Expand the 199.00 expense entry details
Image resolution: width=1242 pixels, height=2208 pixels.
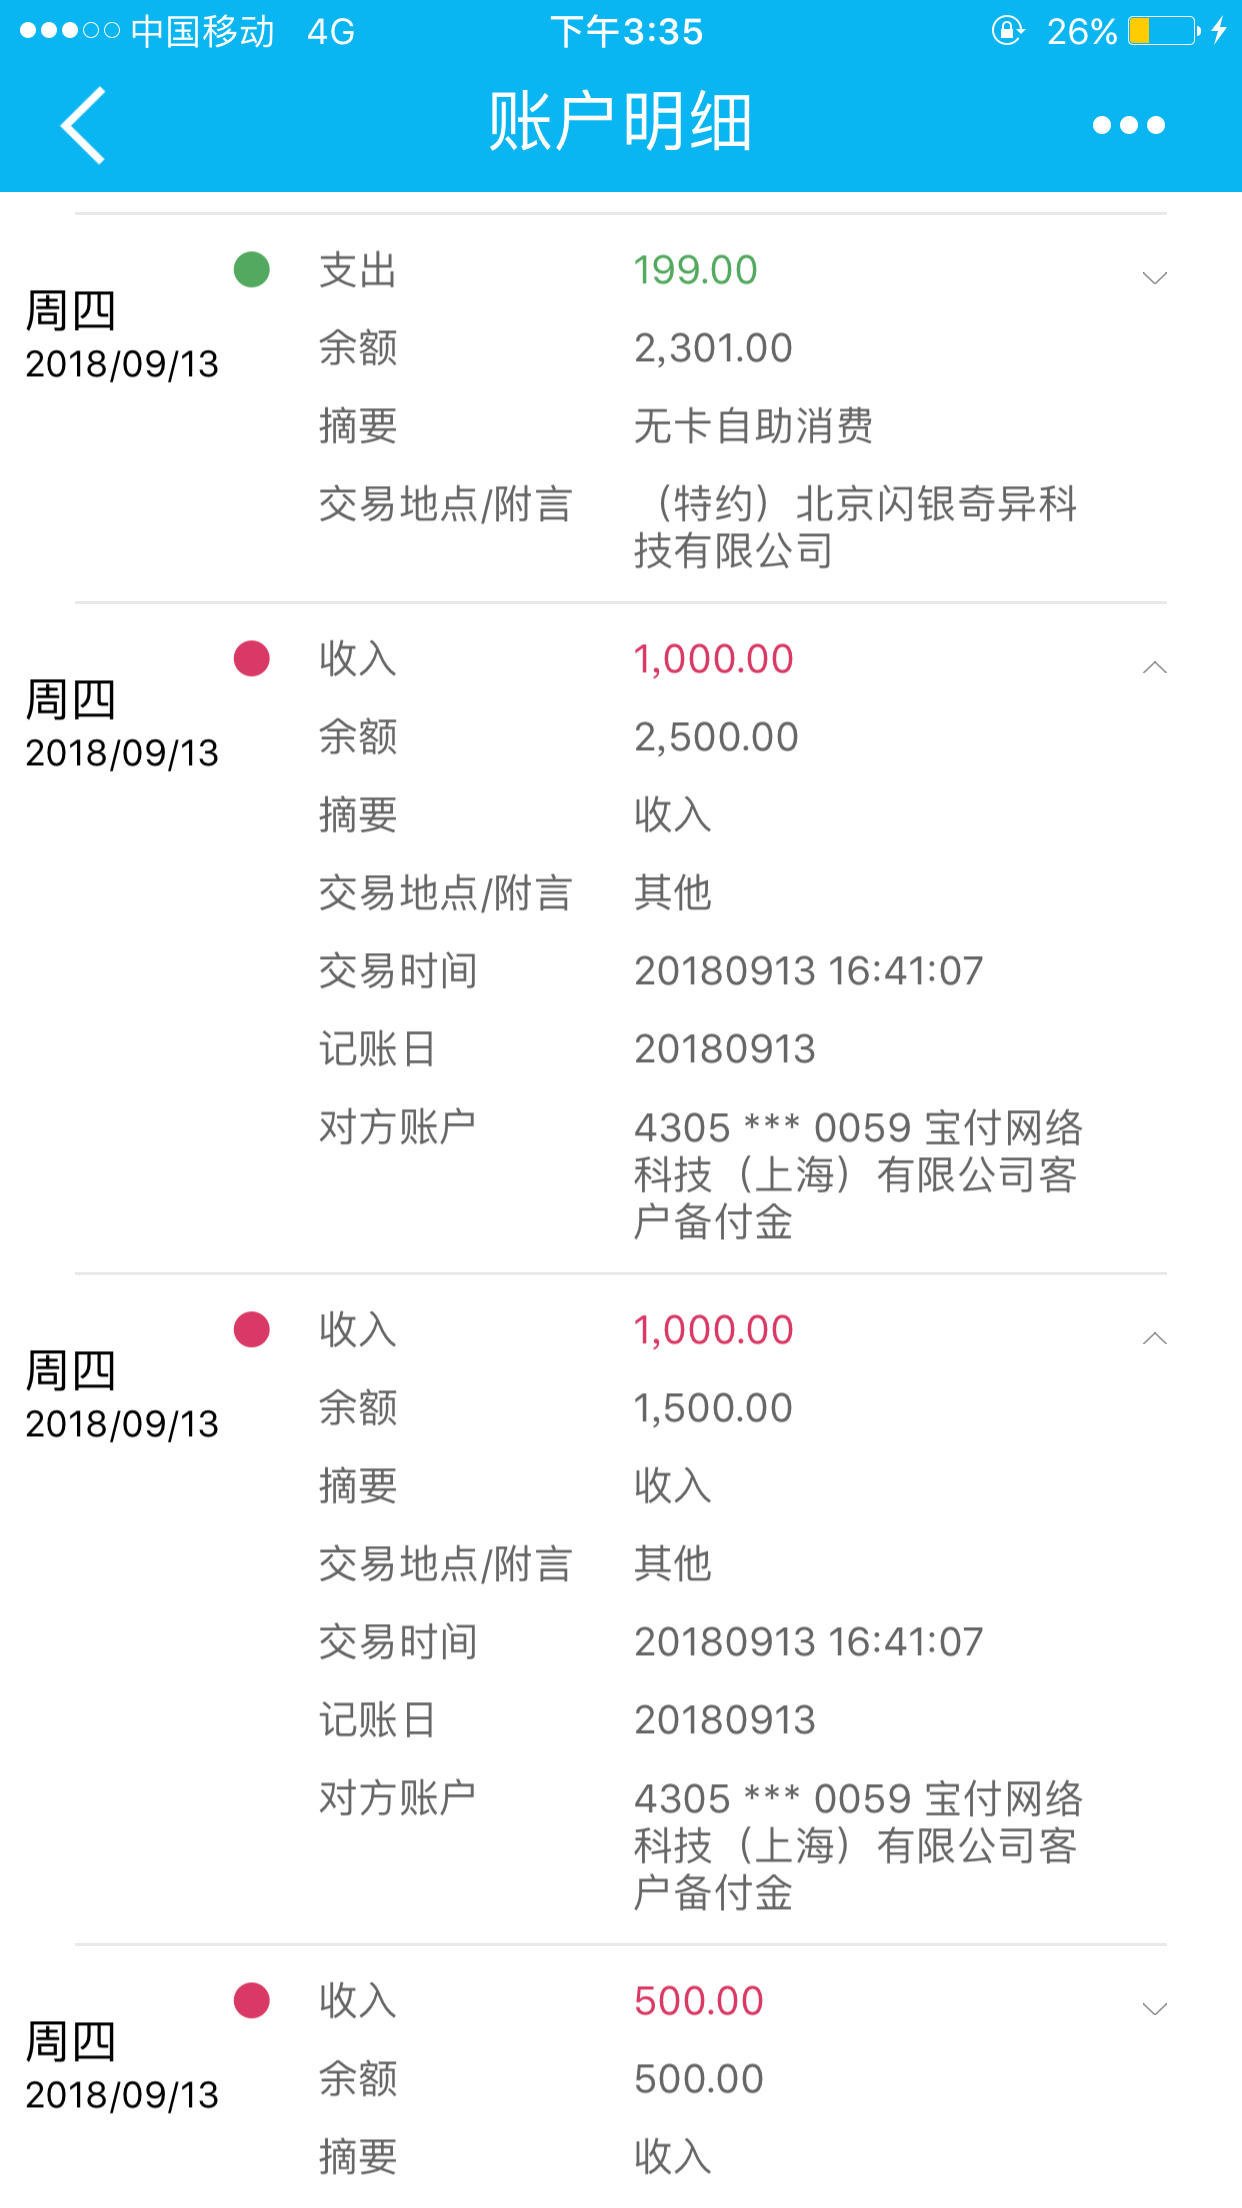pyautogui.click(x=1154, y=278)
